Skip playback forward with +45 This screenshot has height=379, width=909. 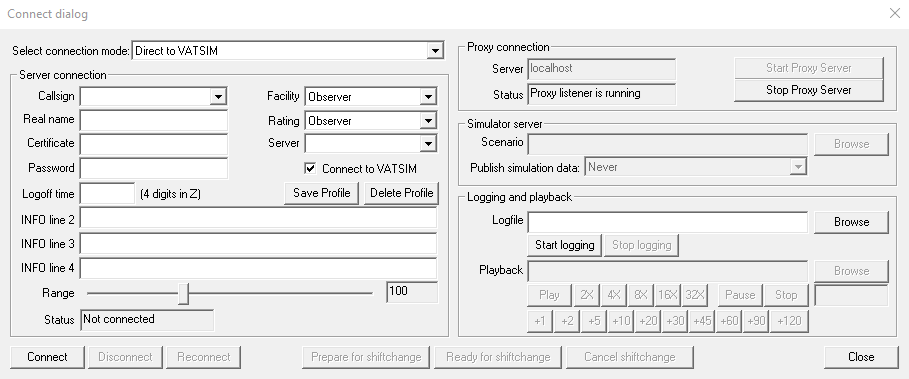pos(702,321)
